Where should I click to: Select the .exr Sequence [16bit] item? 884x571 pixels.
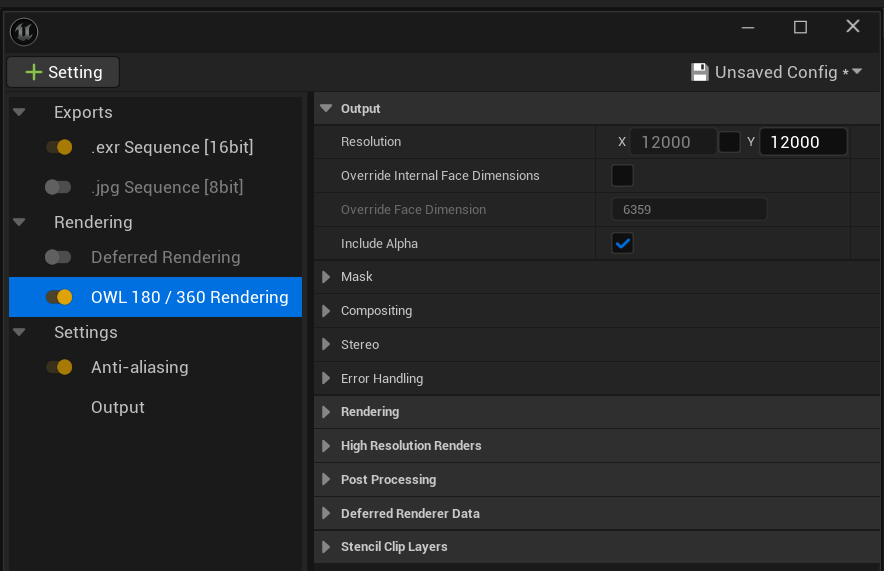point(172,147)
